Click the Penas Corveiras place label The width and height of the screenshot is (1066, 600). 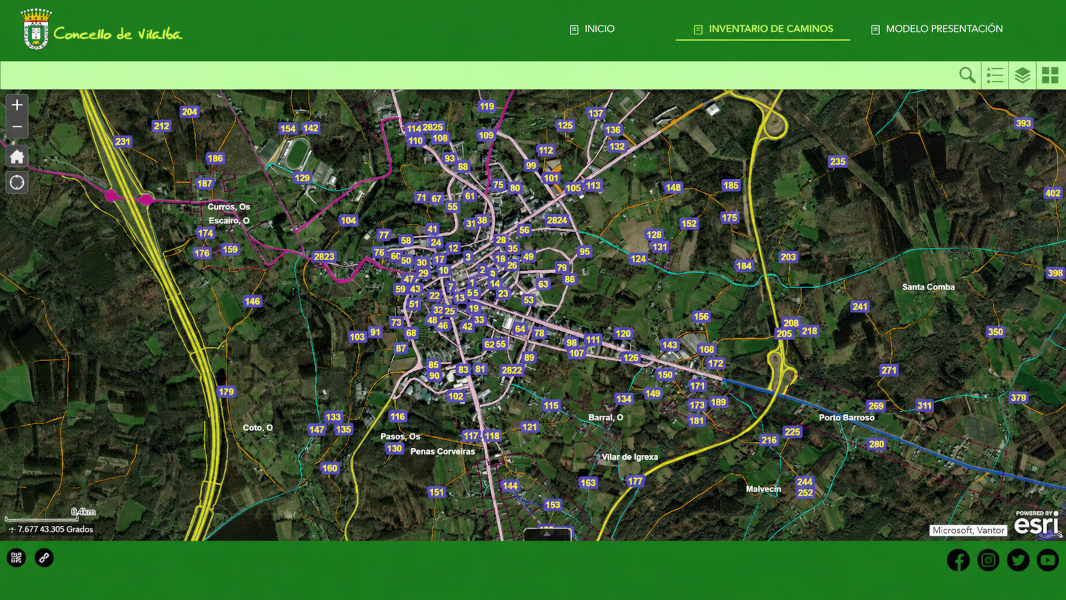coord(443,451)
